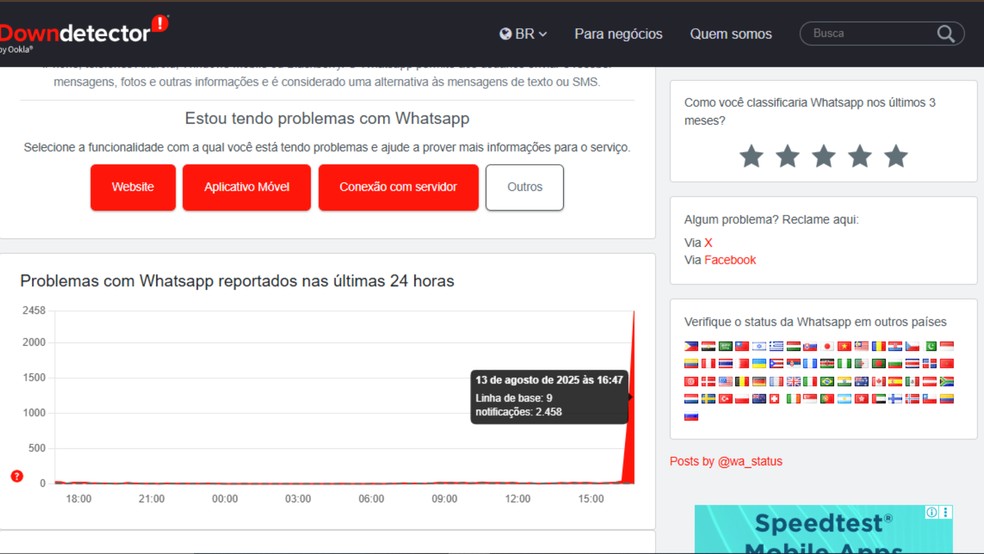Check Whatsapp status for Finland flag
984x554 pixels.
click(x=895, y=399)
